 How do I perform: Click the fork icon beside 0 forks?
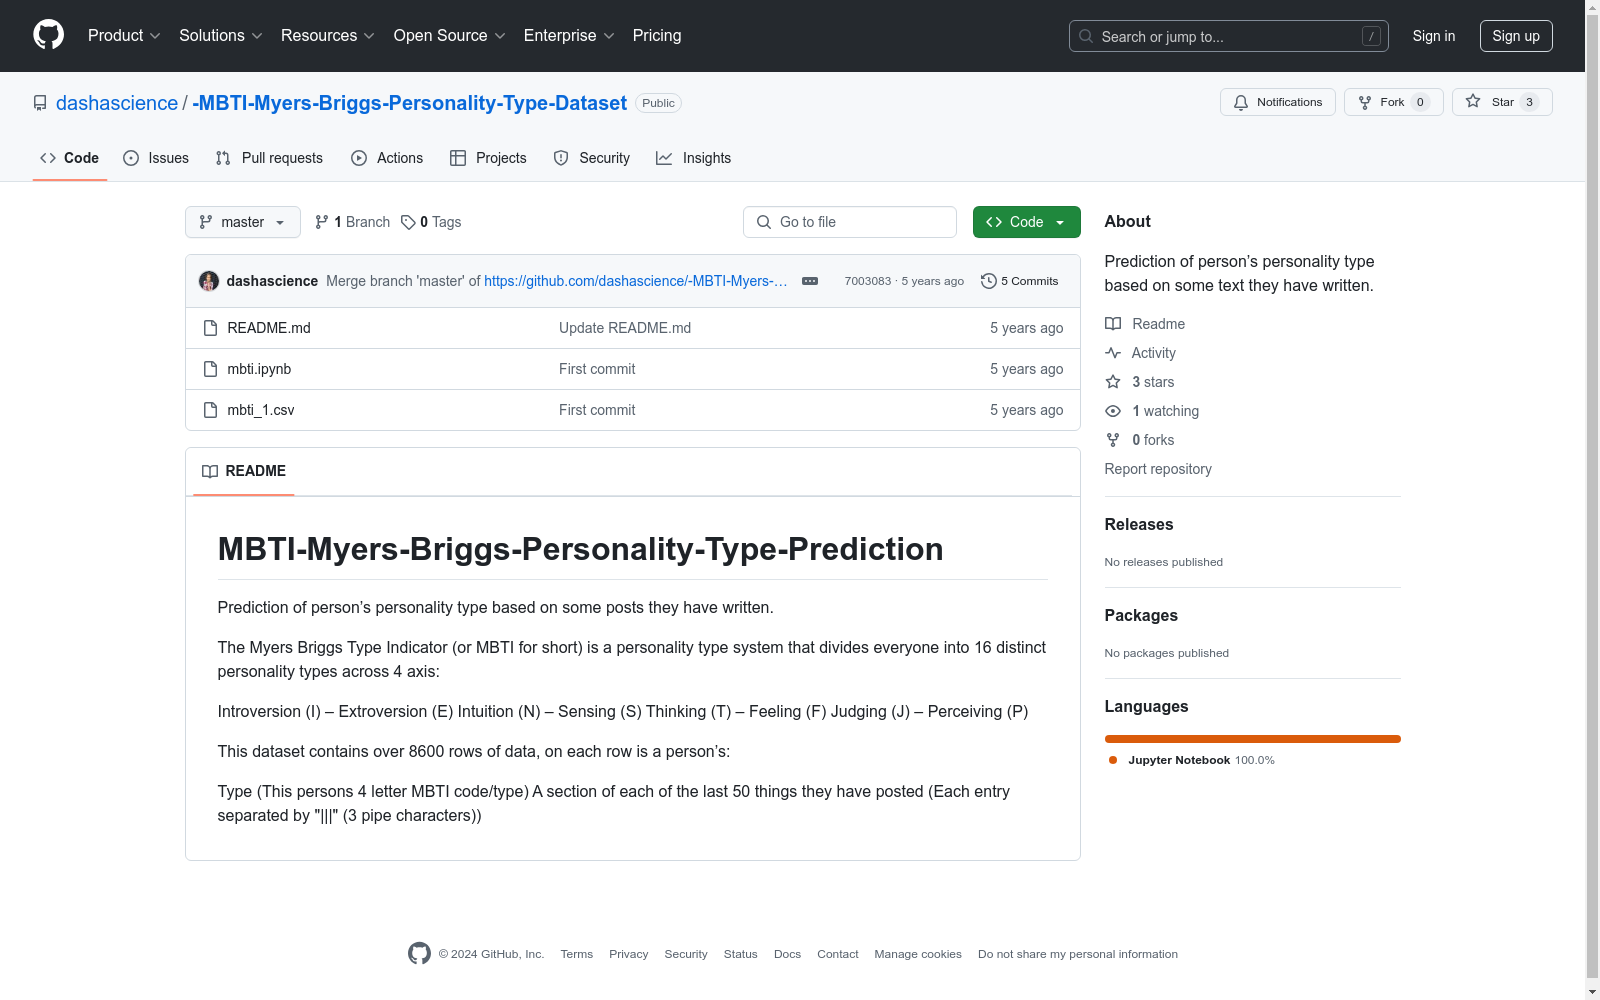coord(1113,440)
